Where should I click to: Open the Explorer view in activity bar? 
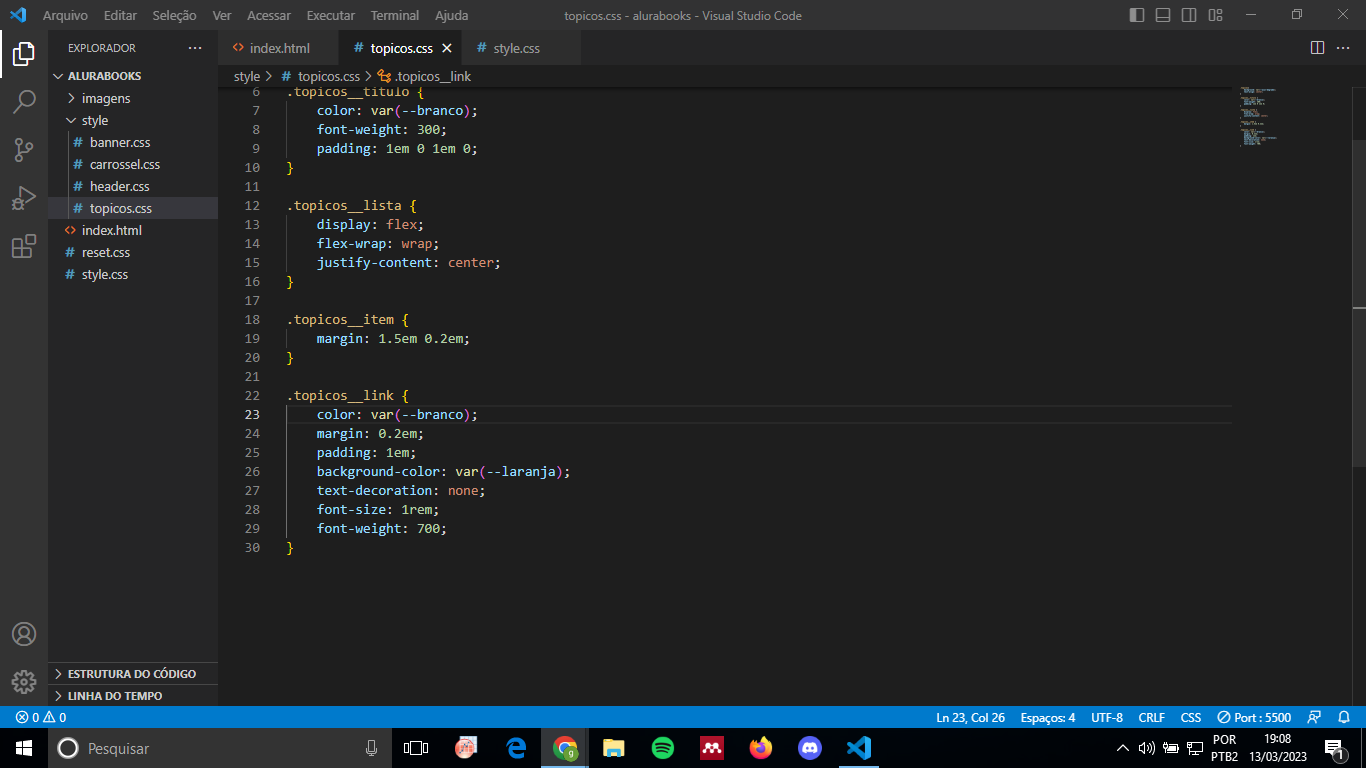point(24,54)
